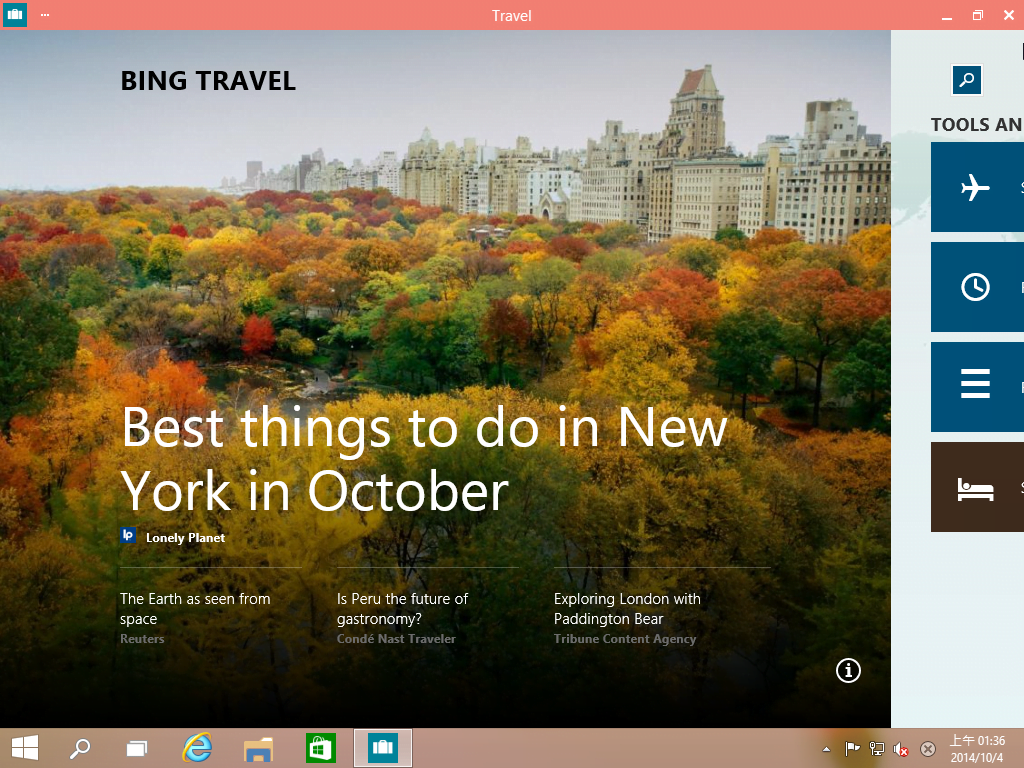The width and height of the screenshot is (1024, 768).
Task: Open File Explorer from taskbar
Action: click(x=259, y=748)
